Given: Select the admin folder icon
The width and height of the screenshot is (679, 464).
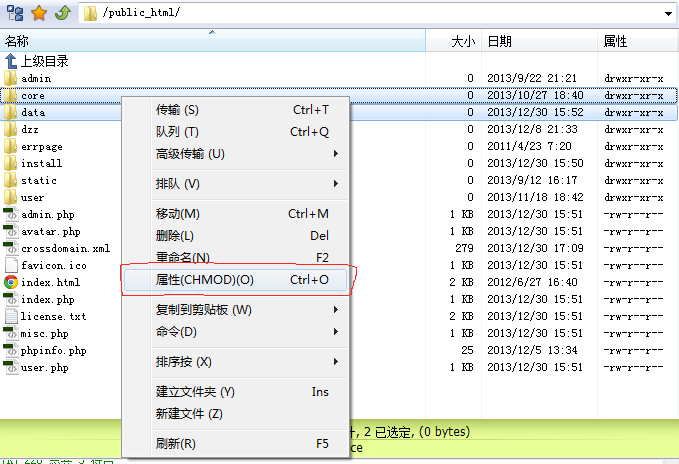Looking at the screenshot, I should (10, 78).
